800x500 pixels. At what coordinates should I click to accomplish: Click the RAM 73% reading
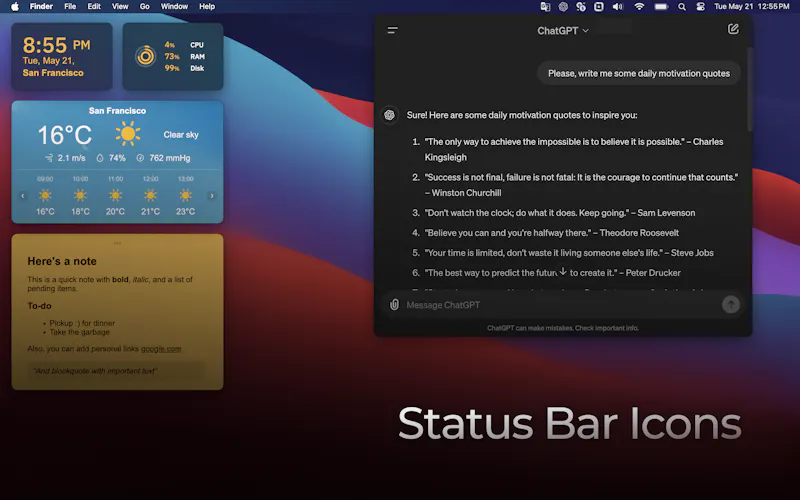(184, 57)
